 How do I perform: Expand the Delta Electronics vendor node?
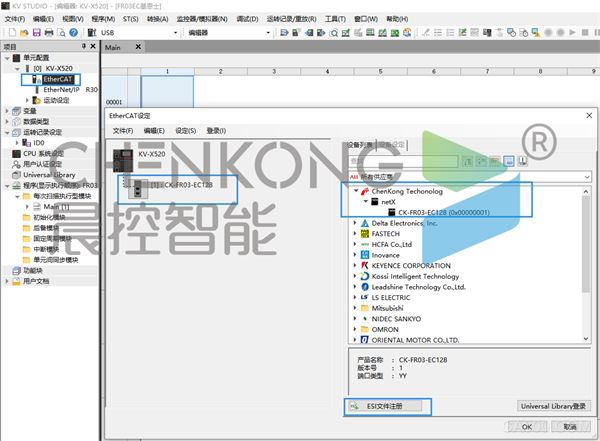(x=354, y=222)
